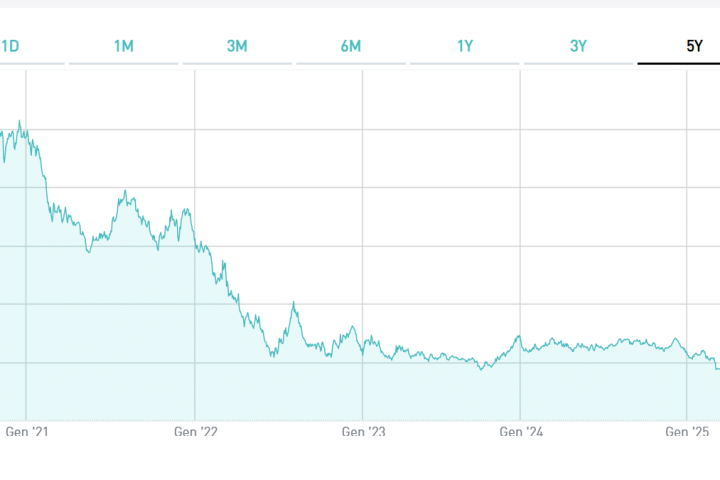Click the Gen '21 axis label
The width and height of the screenshot is (720, 480).
tap(27, 432)
